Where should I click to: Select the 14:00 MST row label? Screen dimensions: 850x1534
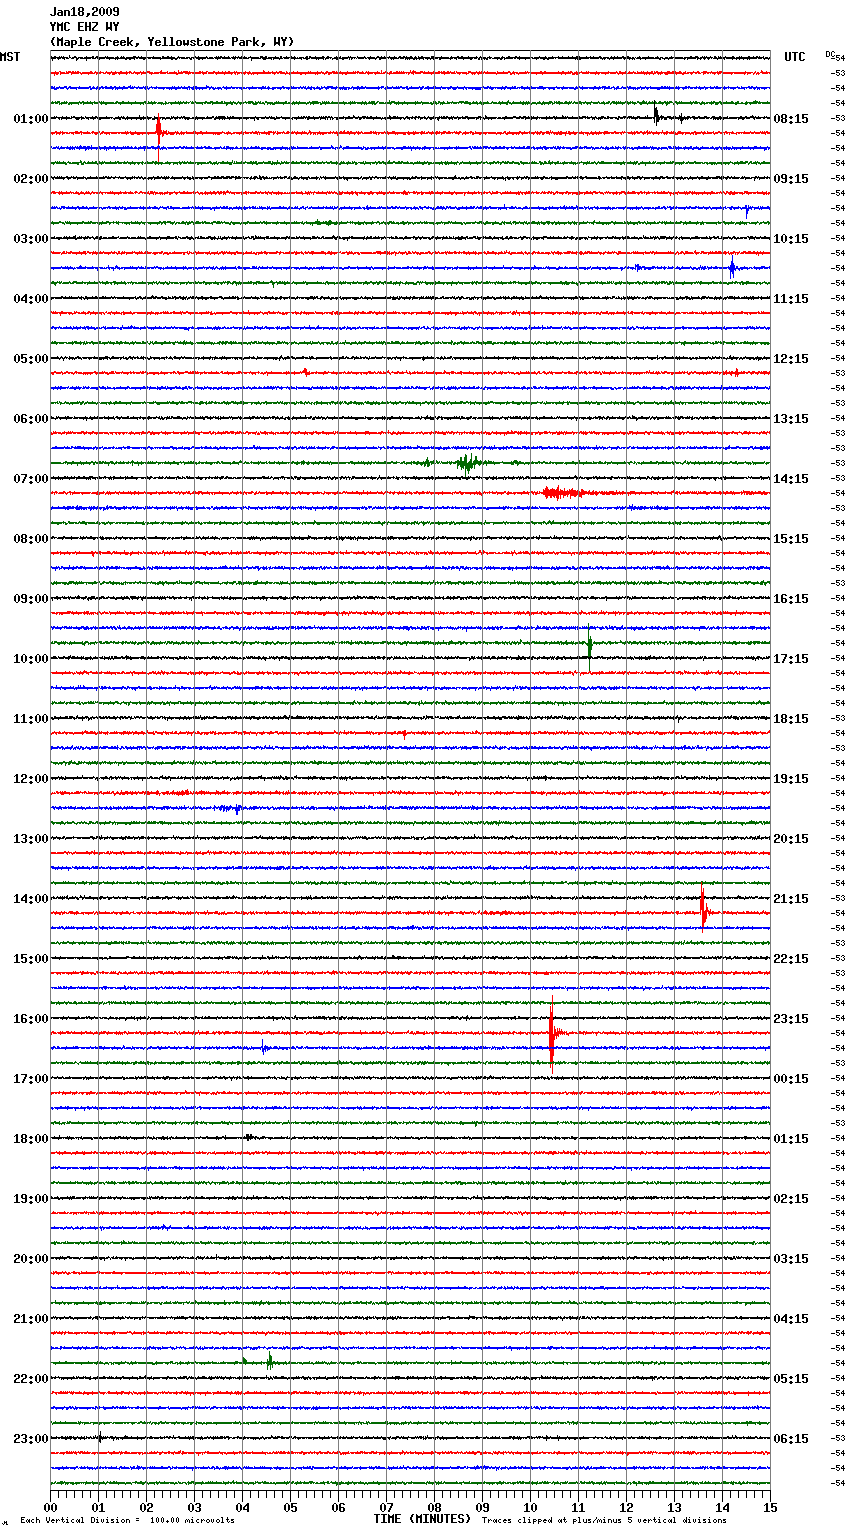(x=30, y=899)
